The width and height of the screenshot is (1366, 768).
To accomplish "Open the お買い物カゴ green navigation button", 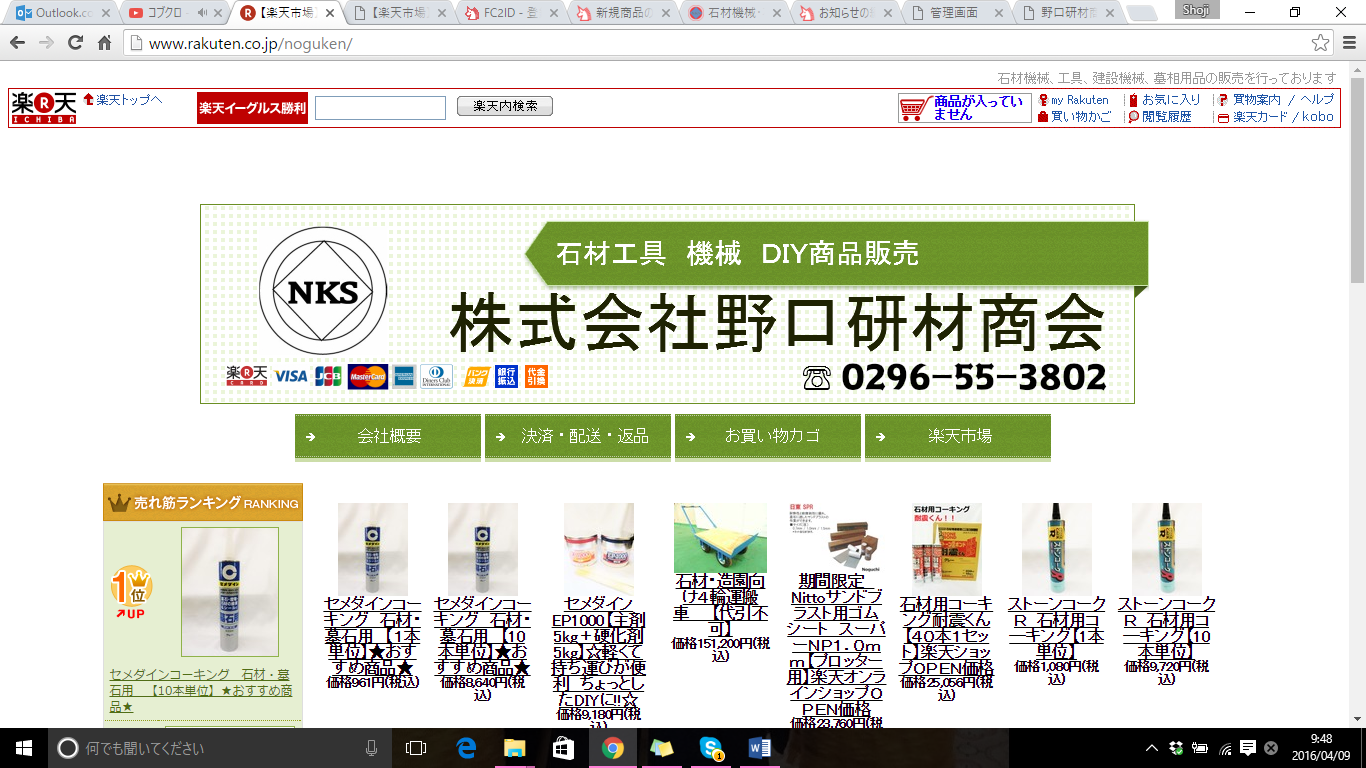I will point(768,436).
